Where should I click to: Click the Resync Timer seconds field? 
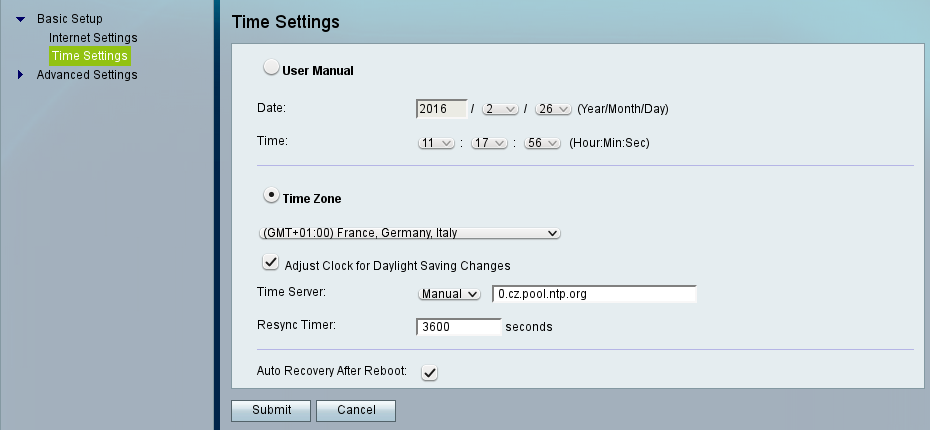[457, 326]
